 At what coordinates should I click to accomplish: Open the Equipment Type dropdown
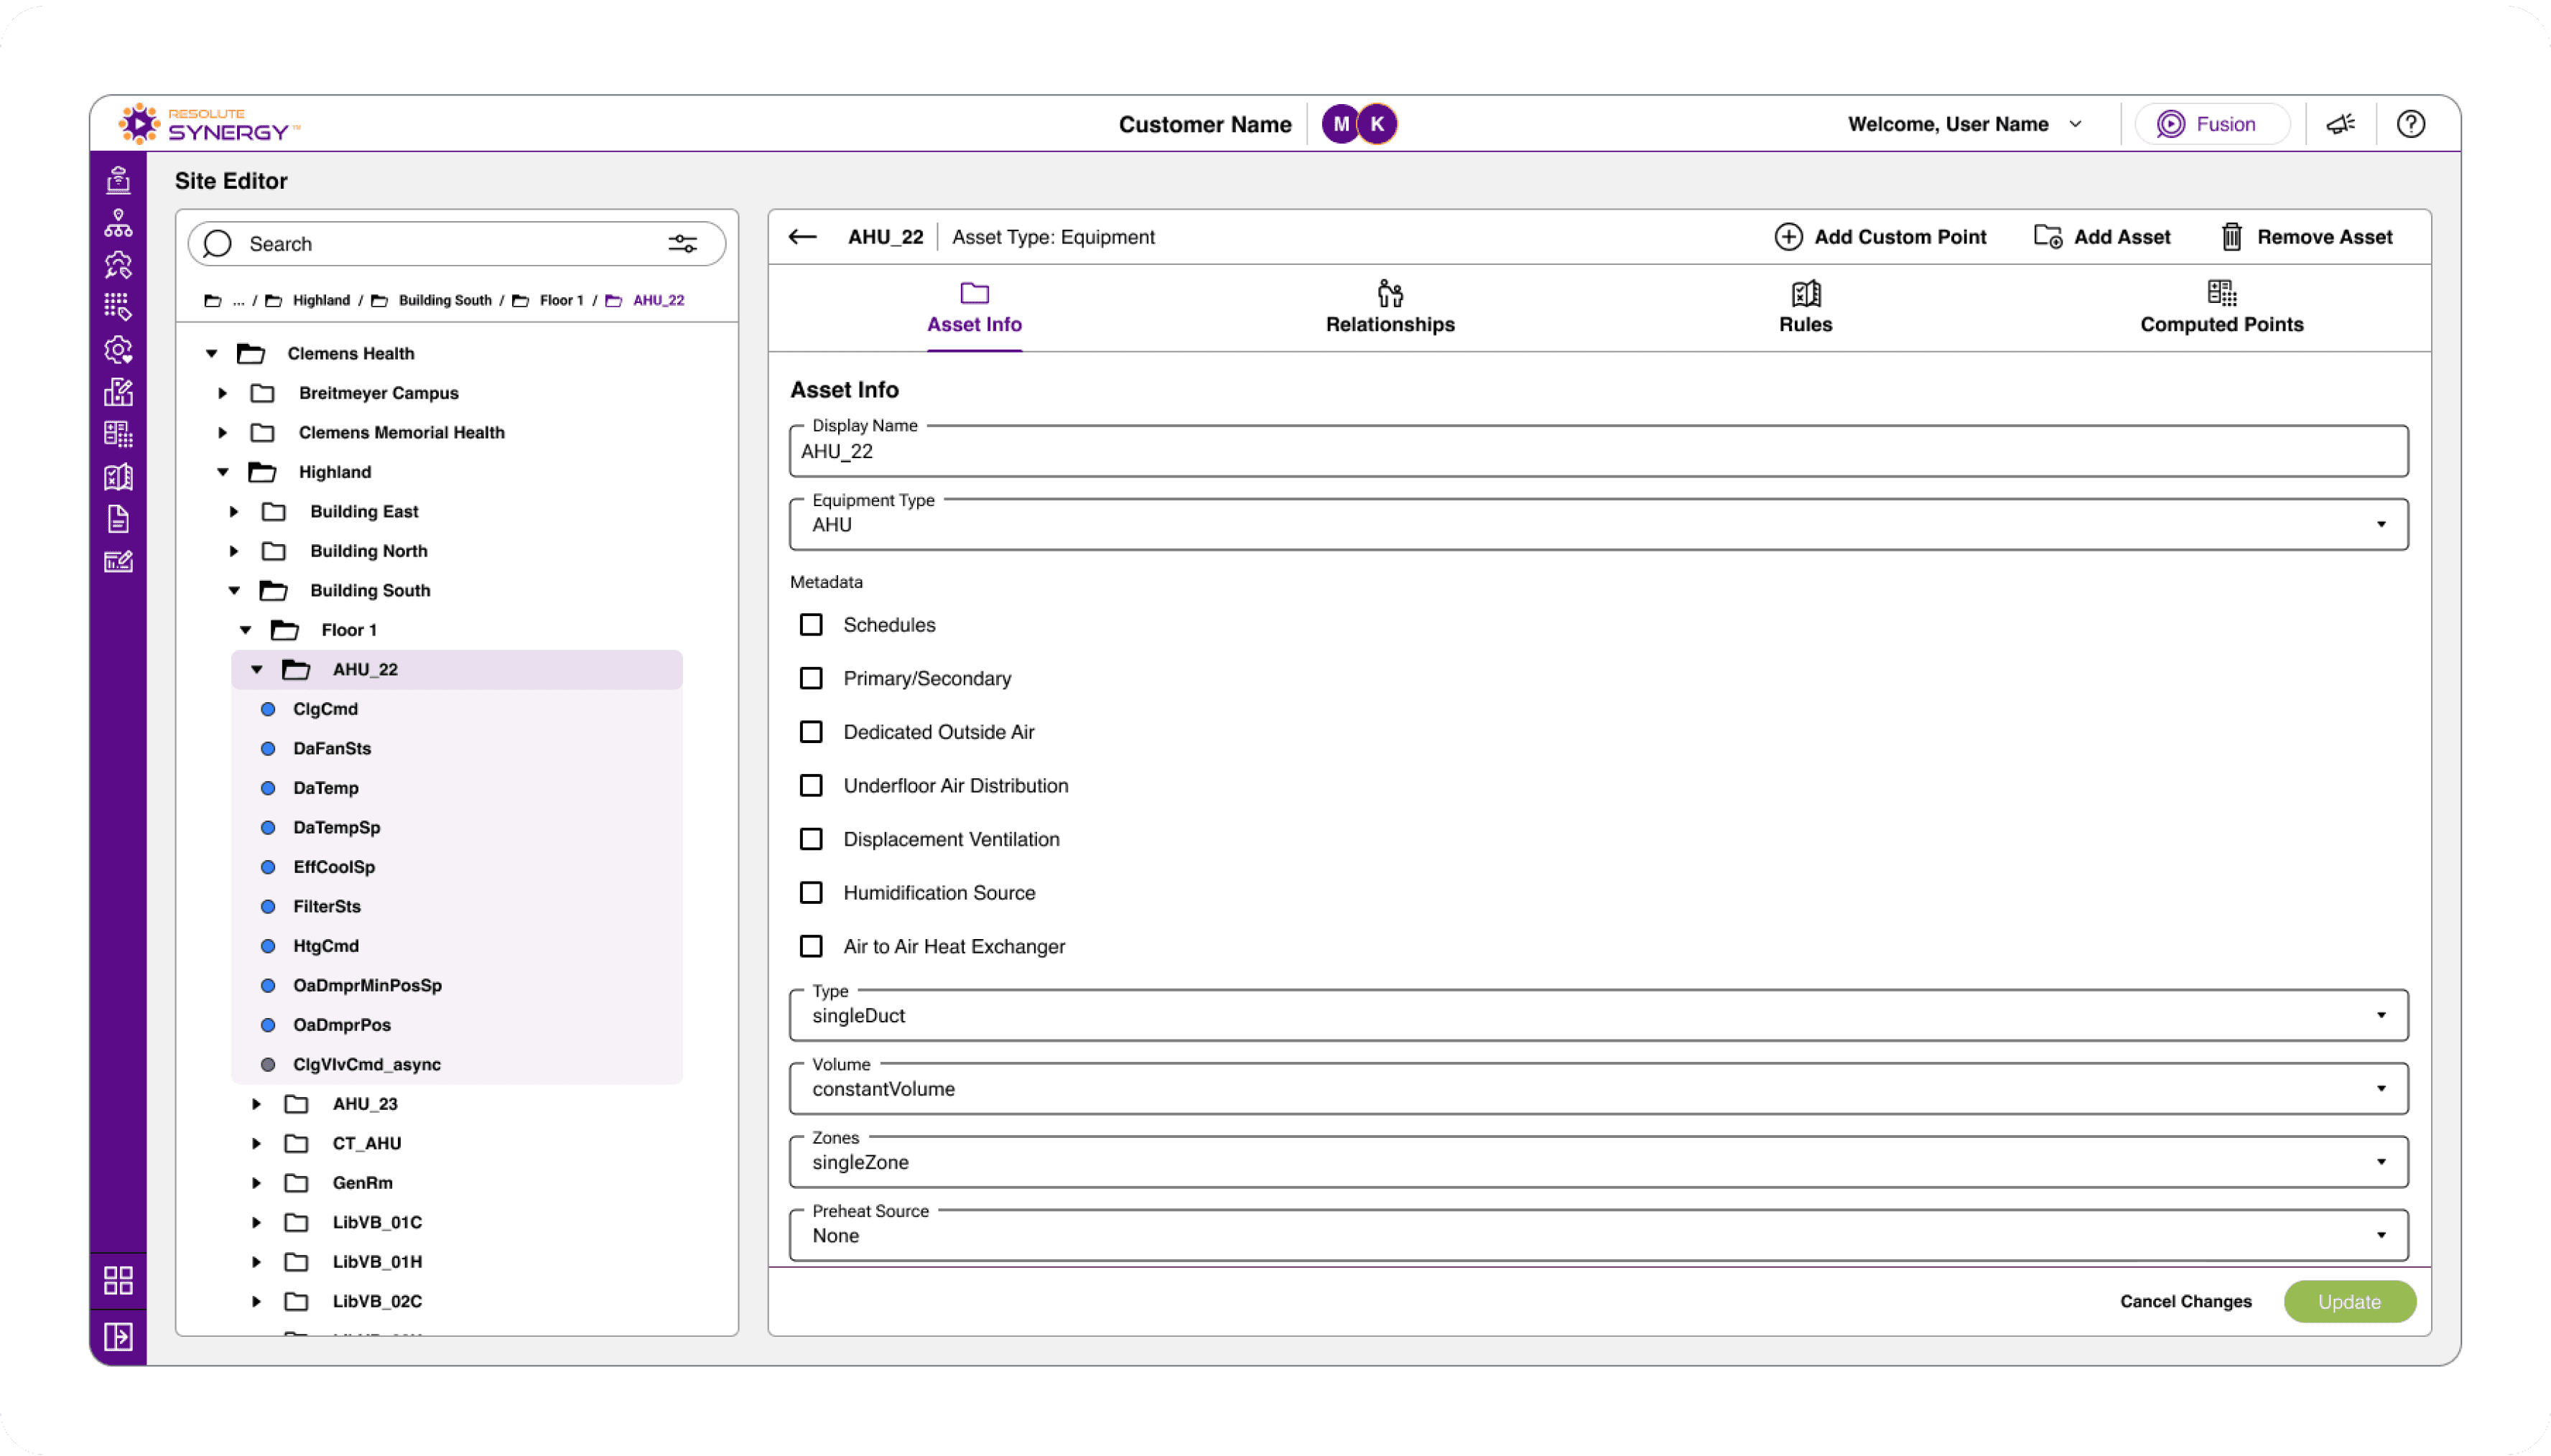tap(1598, 525)
